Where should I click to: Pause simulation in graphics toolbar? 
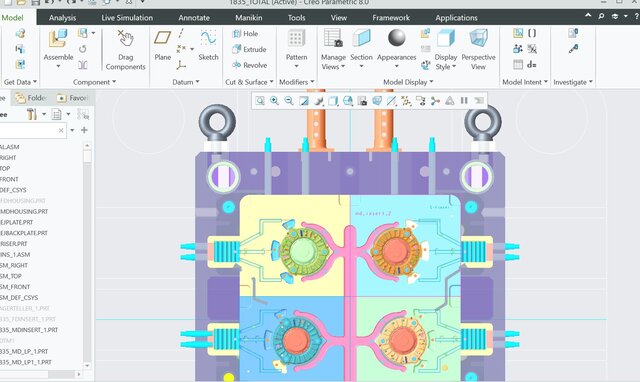(464, 100)
